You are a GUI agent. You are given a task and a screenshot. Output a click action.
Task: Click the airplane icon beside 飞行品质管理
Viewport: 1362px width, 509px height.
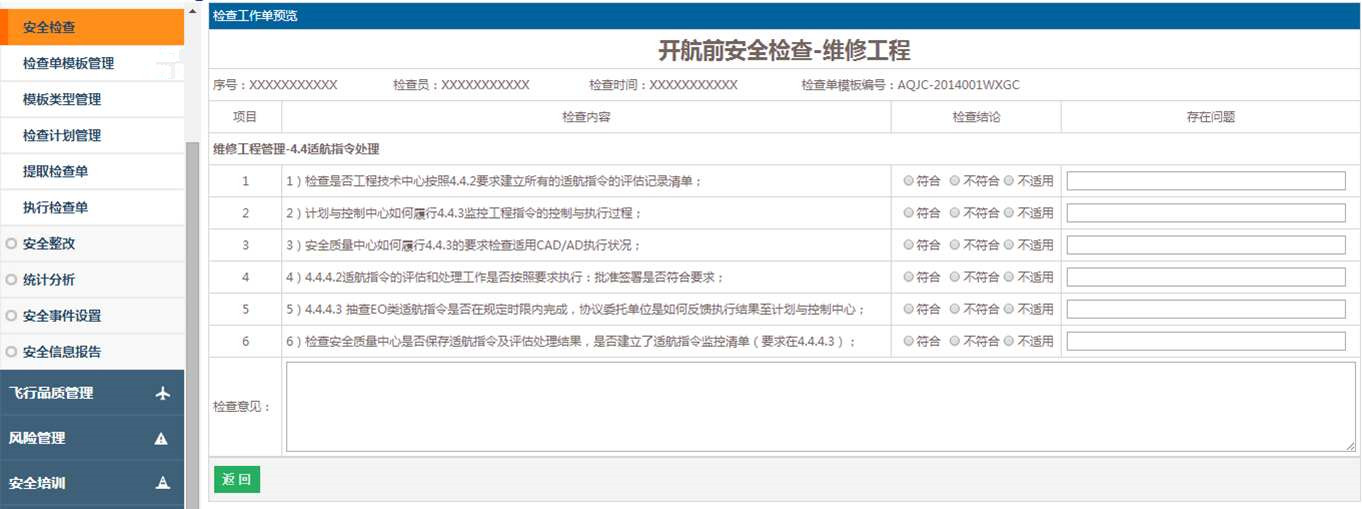[x=163, y=394]
